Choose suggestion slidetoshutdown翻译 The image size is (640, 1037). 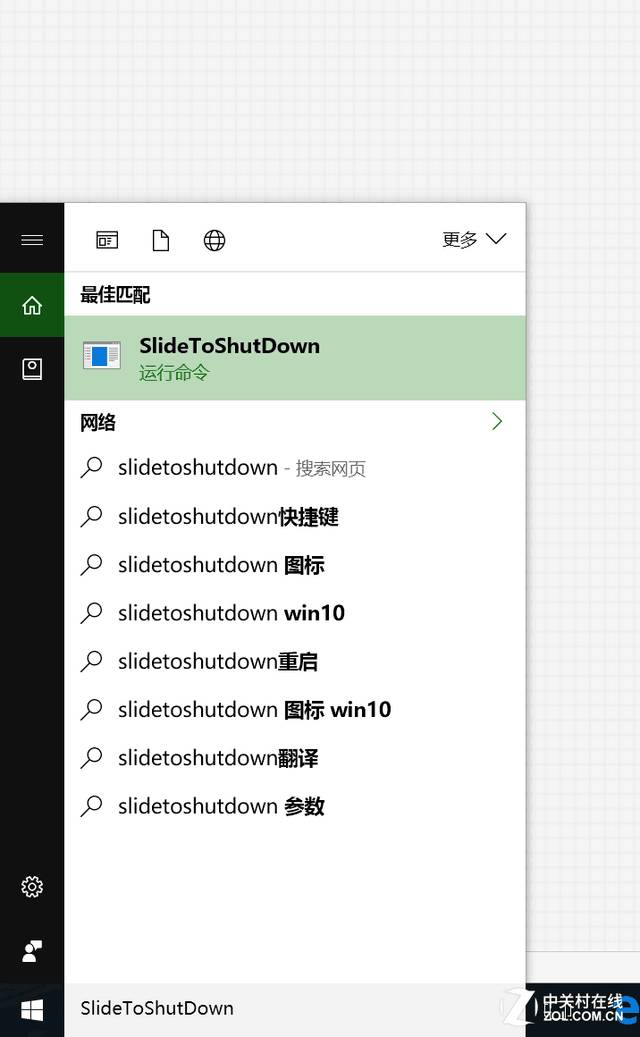pos(295,758)
